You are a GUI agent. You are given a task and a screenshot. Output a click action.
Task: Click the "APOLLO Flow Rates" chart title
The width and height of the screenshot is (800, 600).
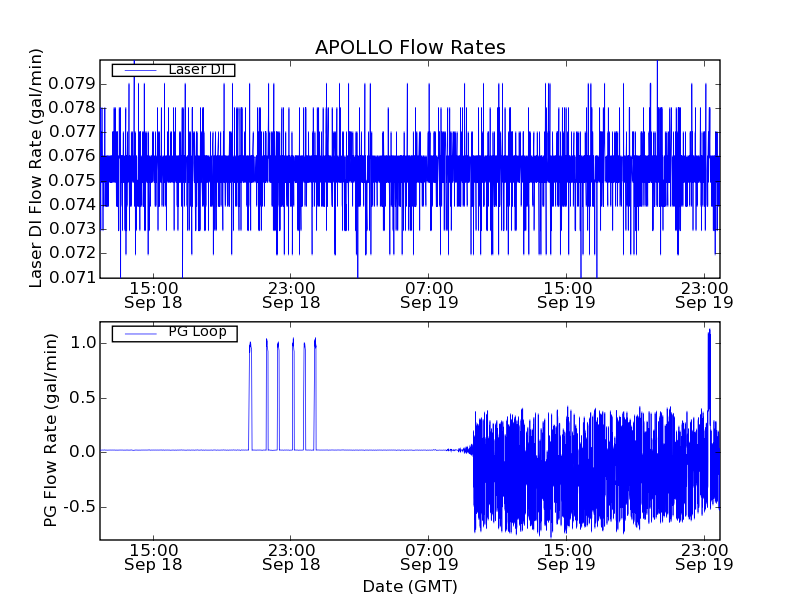click(x=410, y=47)
